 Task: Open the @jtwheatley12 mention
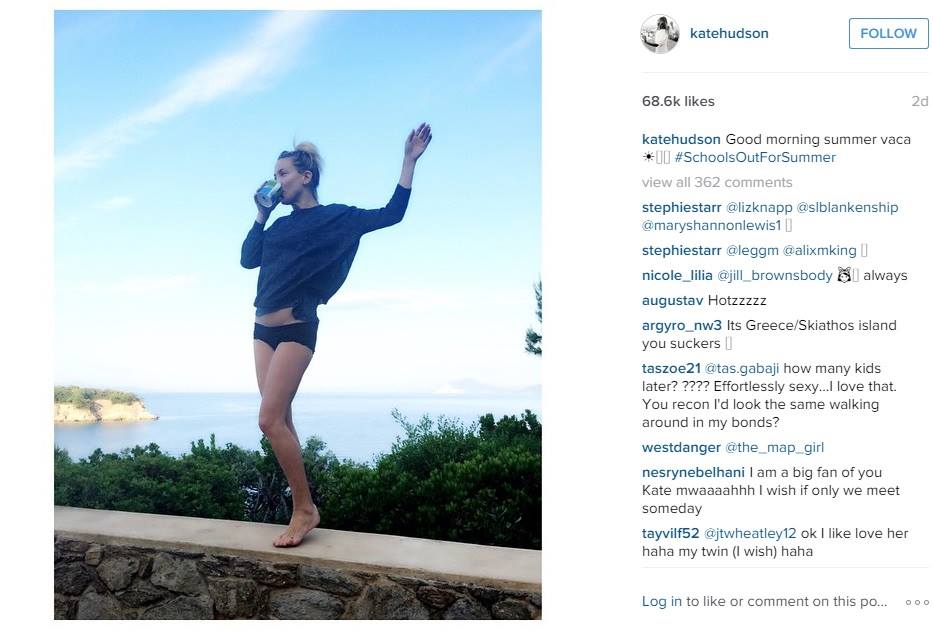[750, 533]
